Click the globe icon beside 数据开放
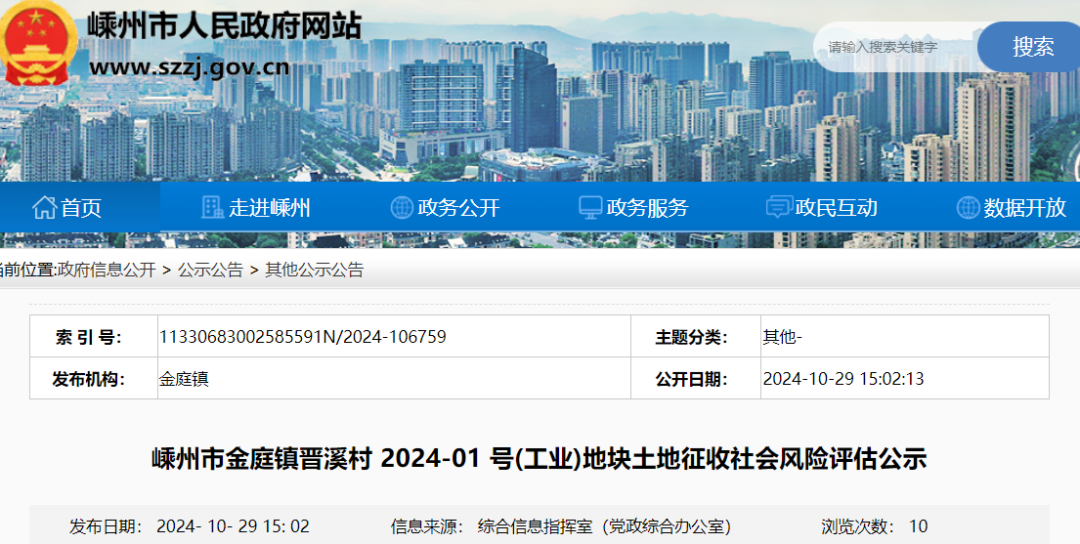 click(x=967, y=208)
